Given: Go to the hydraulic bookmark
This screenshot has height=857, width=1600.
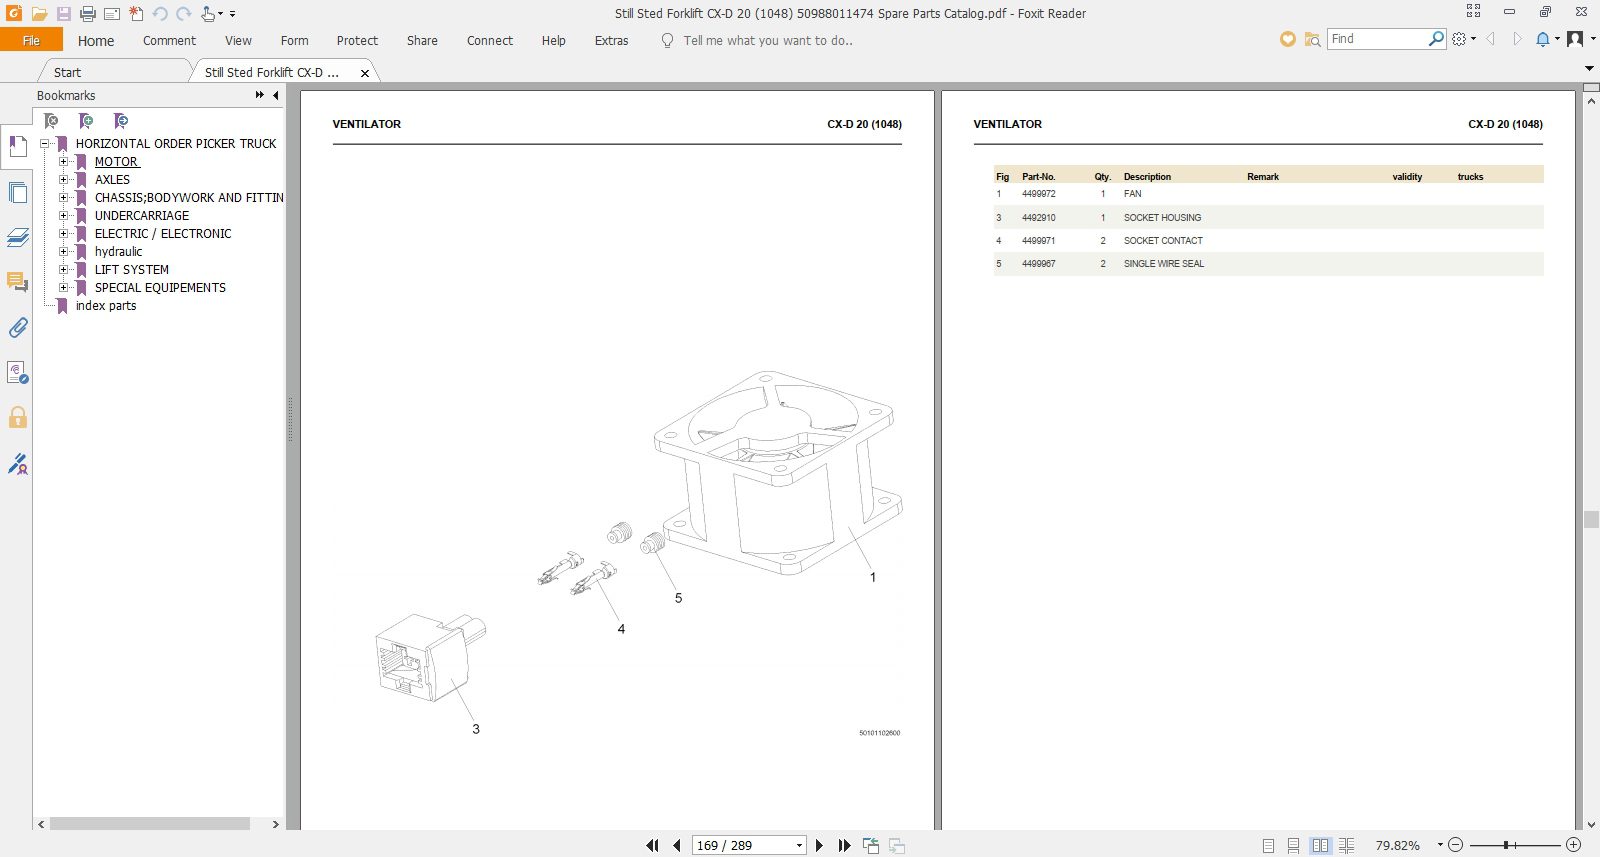Looking at the screenshot, I should [118, 252].
